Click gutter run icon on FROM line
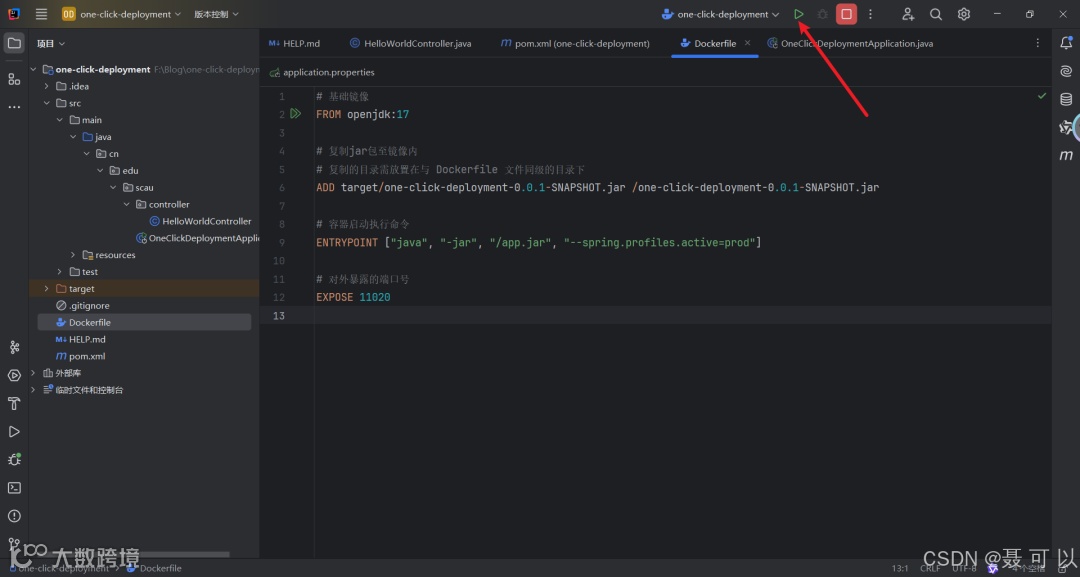This screenshot has height=577, width=1080. (295, 114)
